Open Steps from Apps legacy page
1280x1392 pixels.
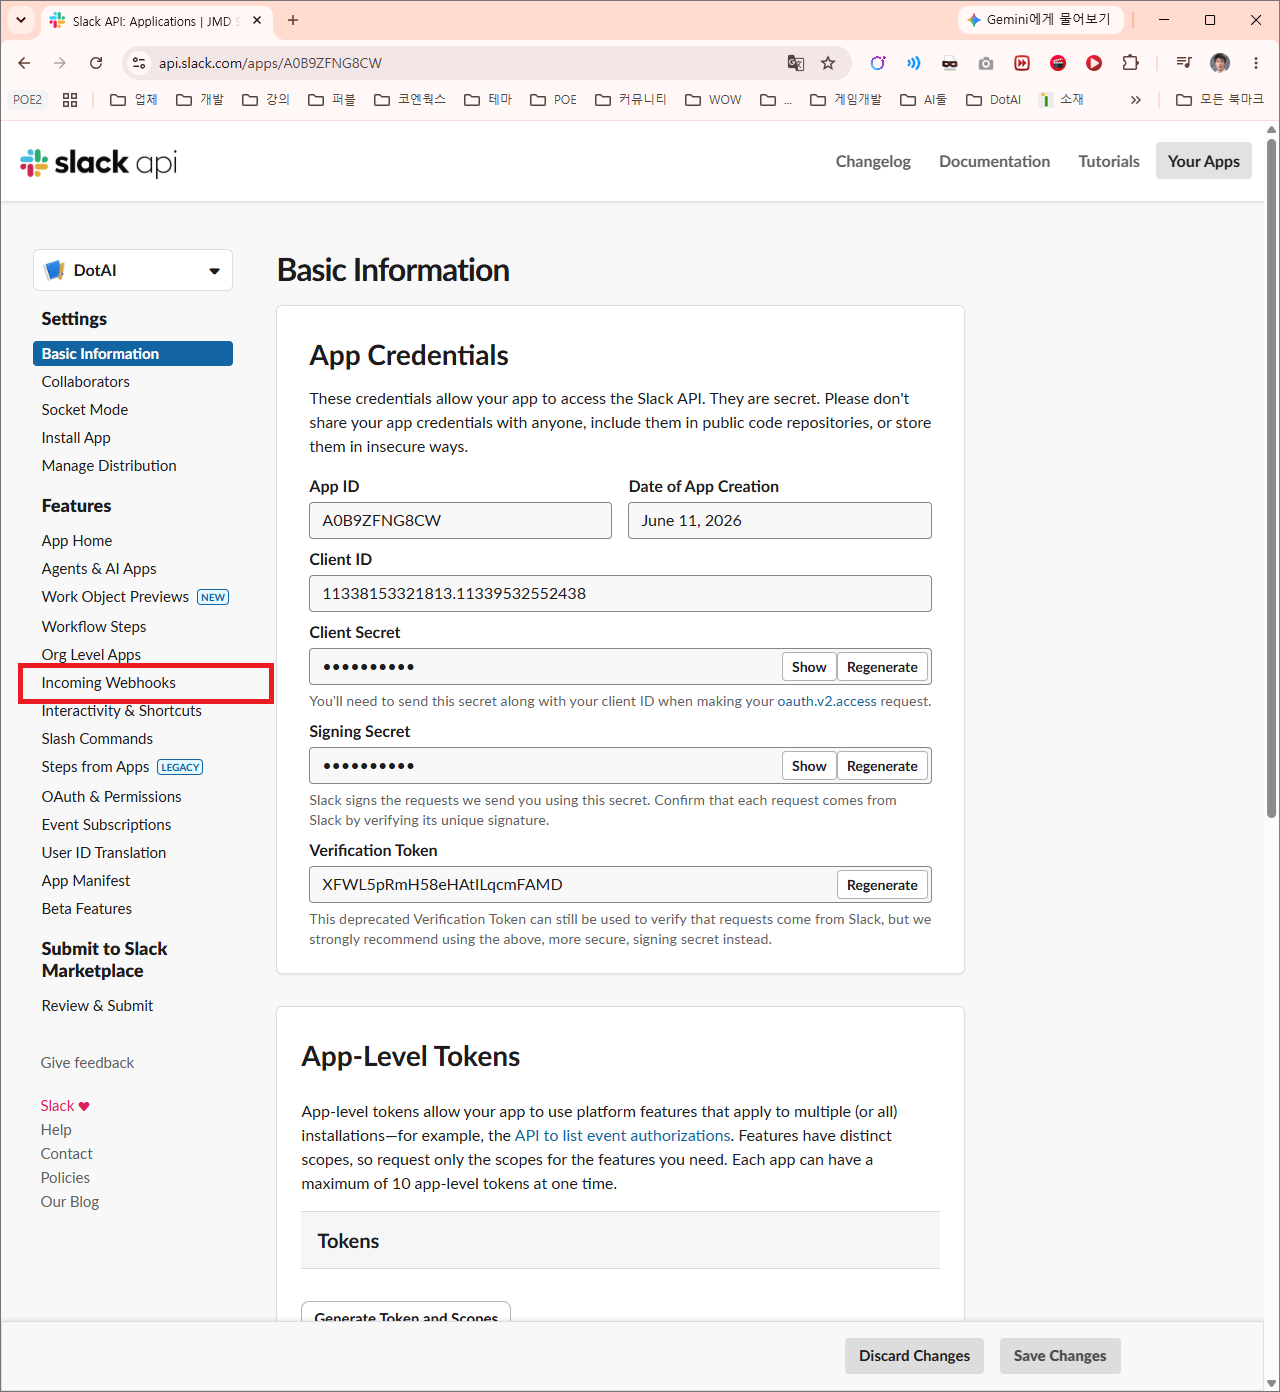pos(95,767)
